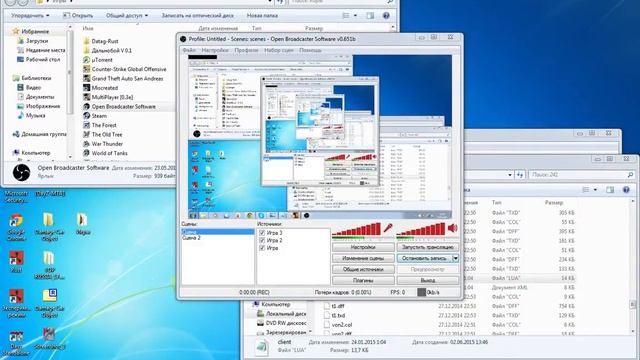Click Изменение сцены
640x360 pixels.
click(x=363, y=258)
